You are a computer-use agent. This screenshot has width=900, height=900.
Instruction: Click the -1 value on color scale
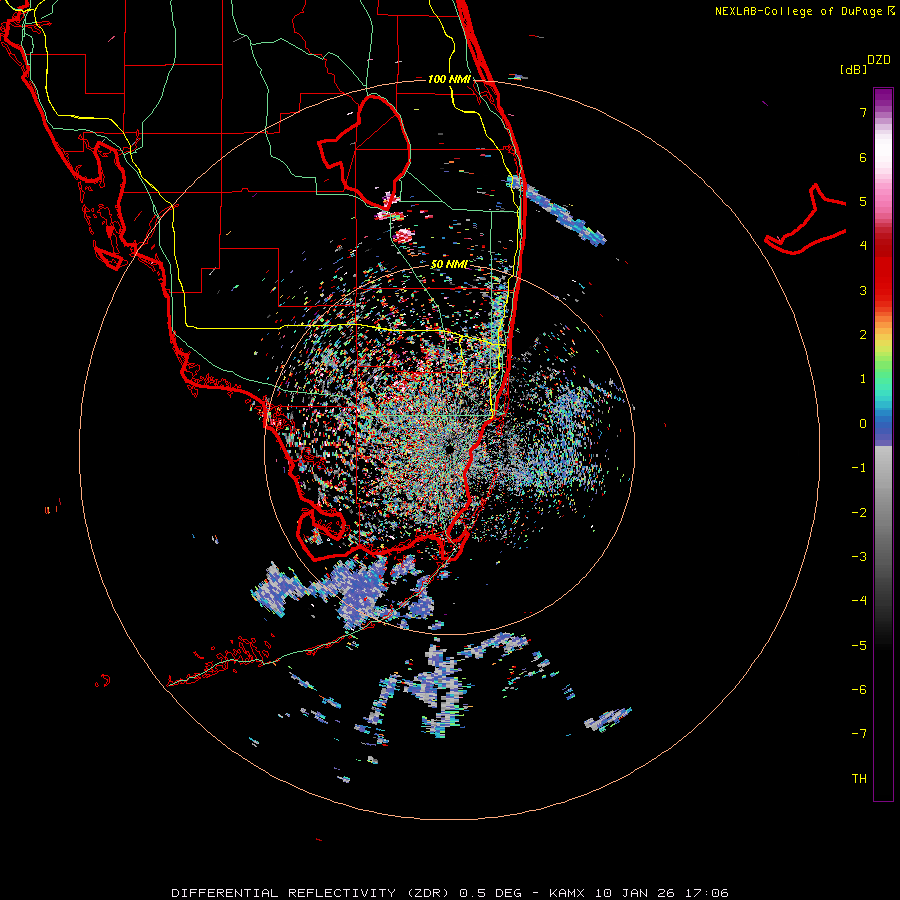(x=859, y=468)
